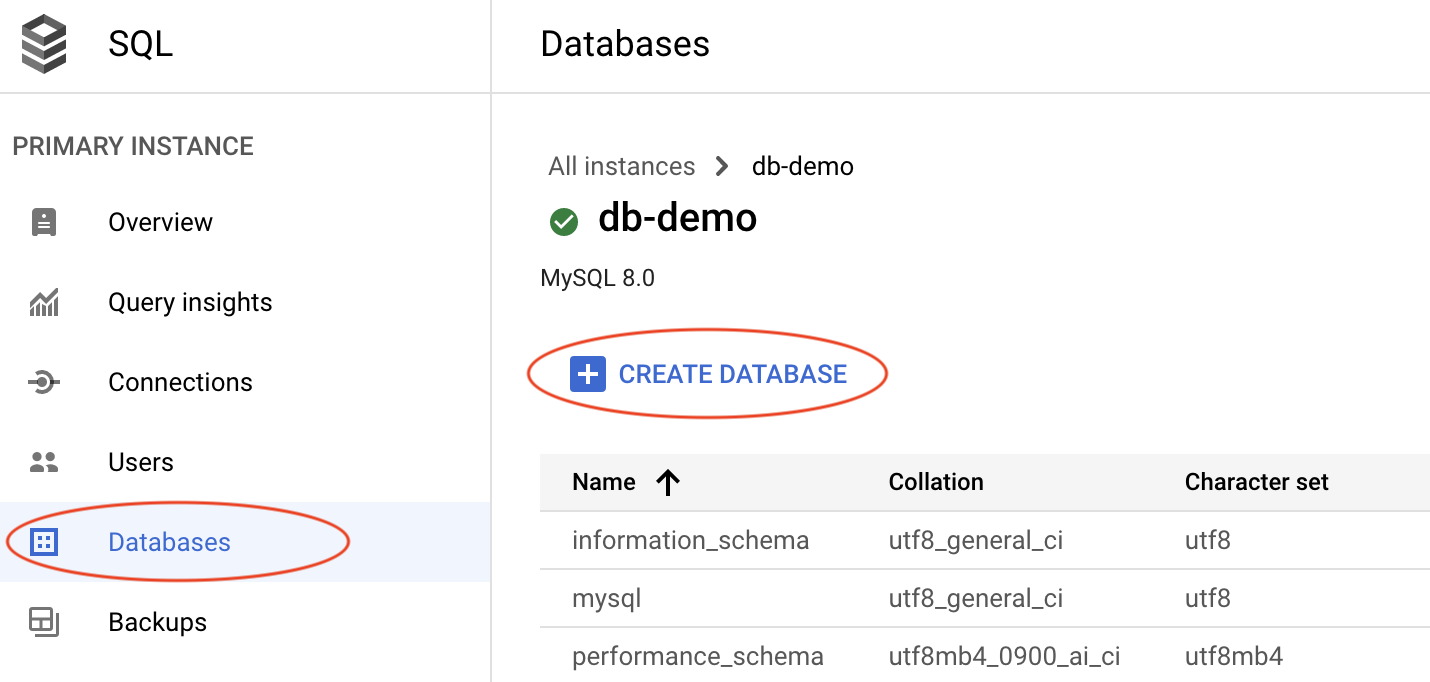Select the Users people icon
1430x682 pixels.
pos(44,461)
